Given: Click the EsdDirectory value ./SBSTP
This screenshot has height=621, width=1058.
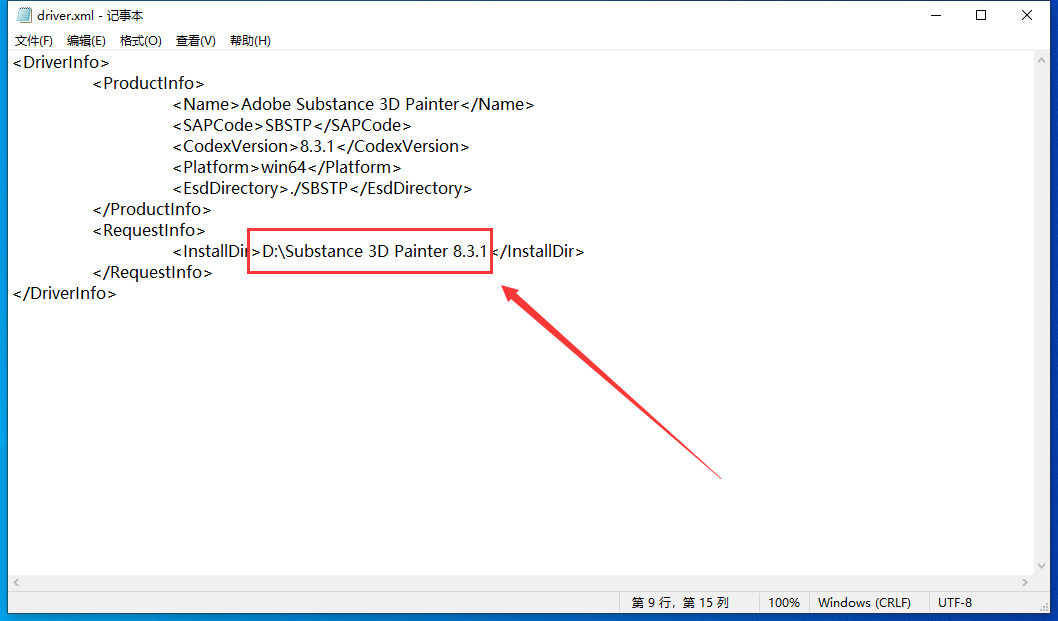Looking at the screenshot, I should (x=318, y=188).
